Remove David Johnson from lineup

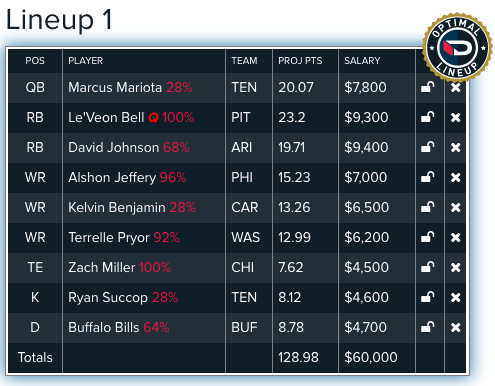point(455,148)
